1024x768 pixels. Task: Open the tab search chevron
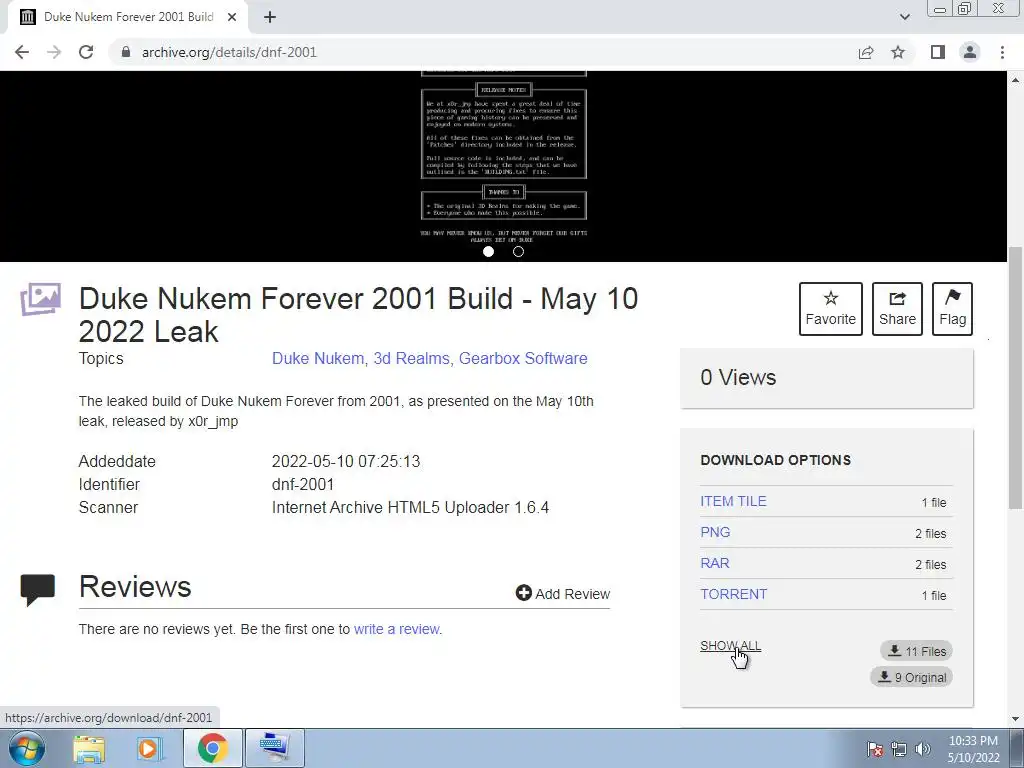[904, 17]
